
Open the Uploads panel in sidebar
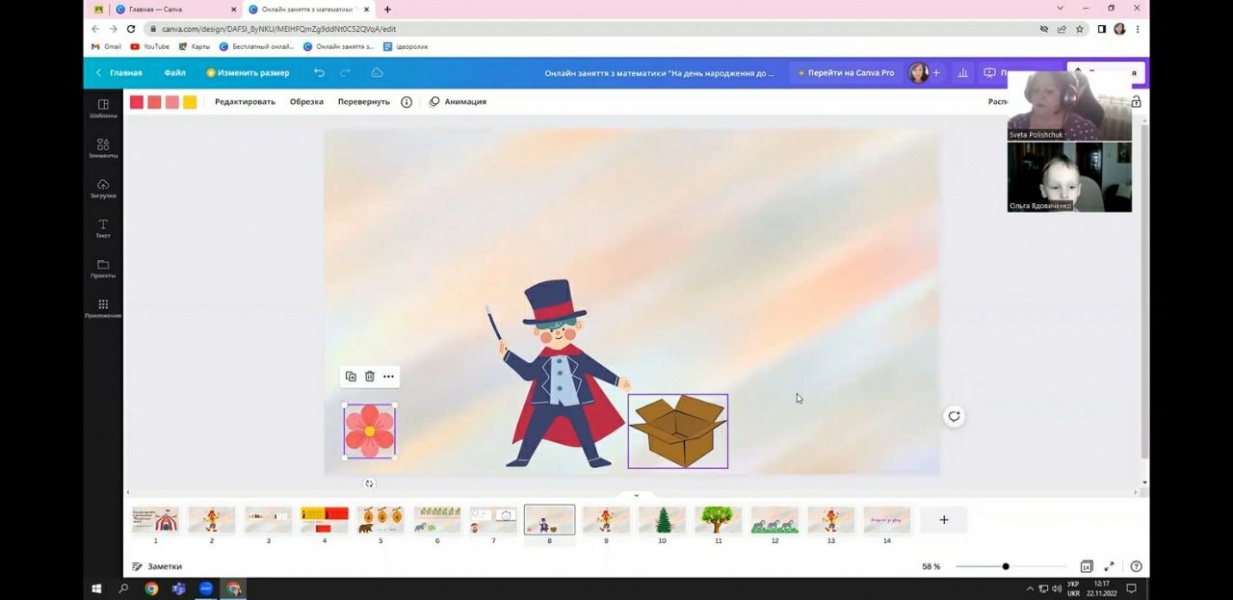coord(103,188)
